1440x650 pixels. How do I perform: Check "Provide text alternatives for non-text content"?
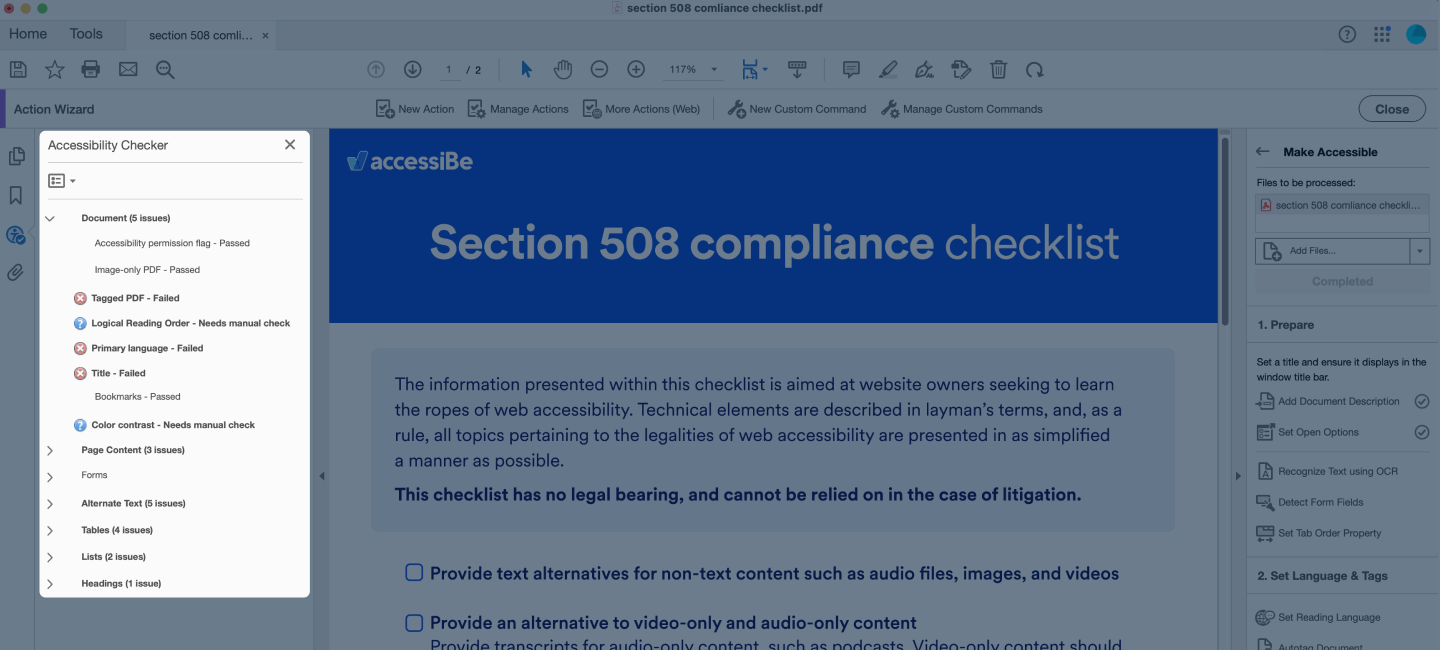414,572
